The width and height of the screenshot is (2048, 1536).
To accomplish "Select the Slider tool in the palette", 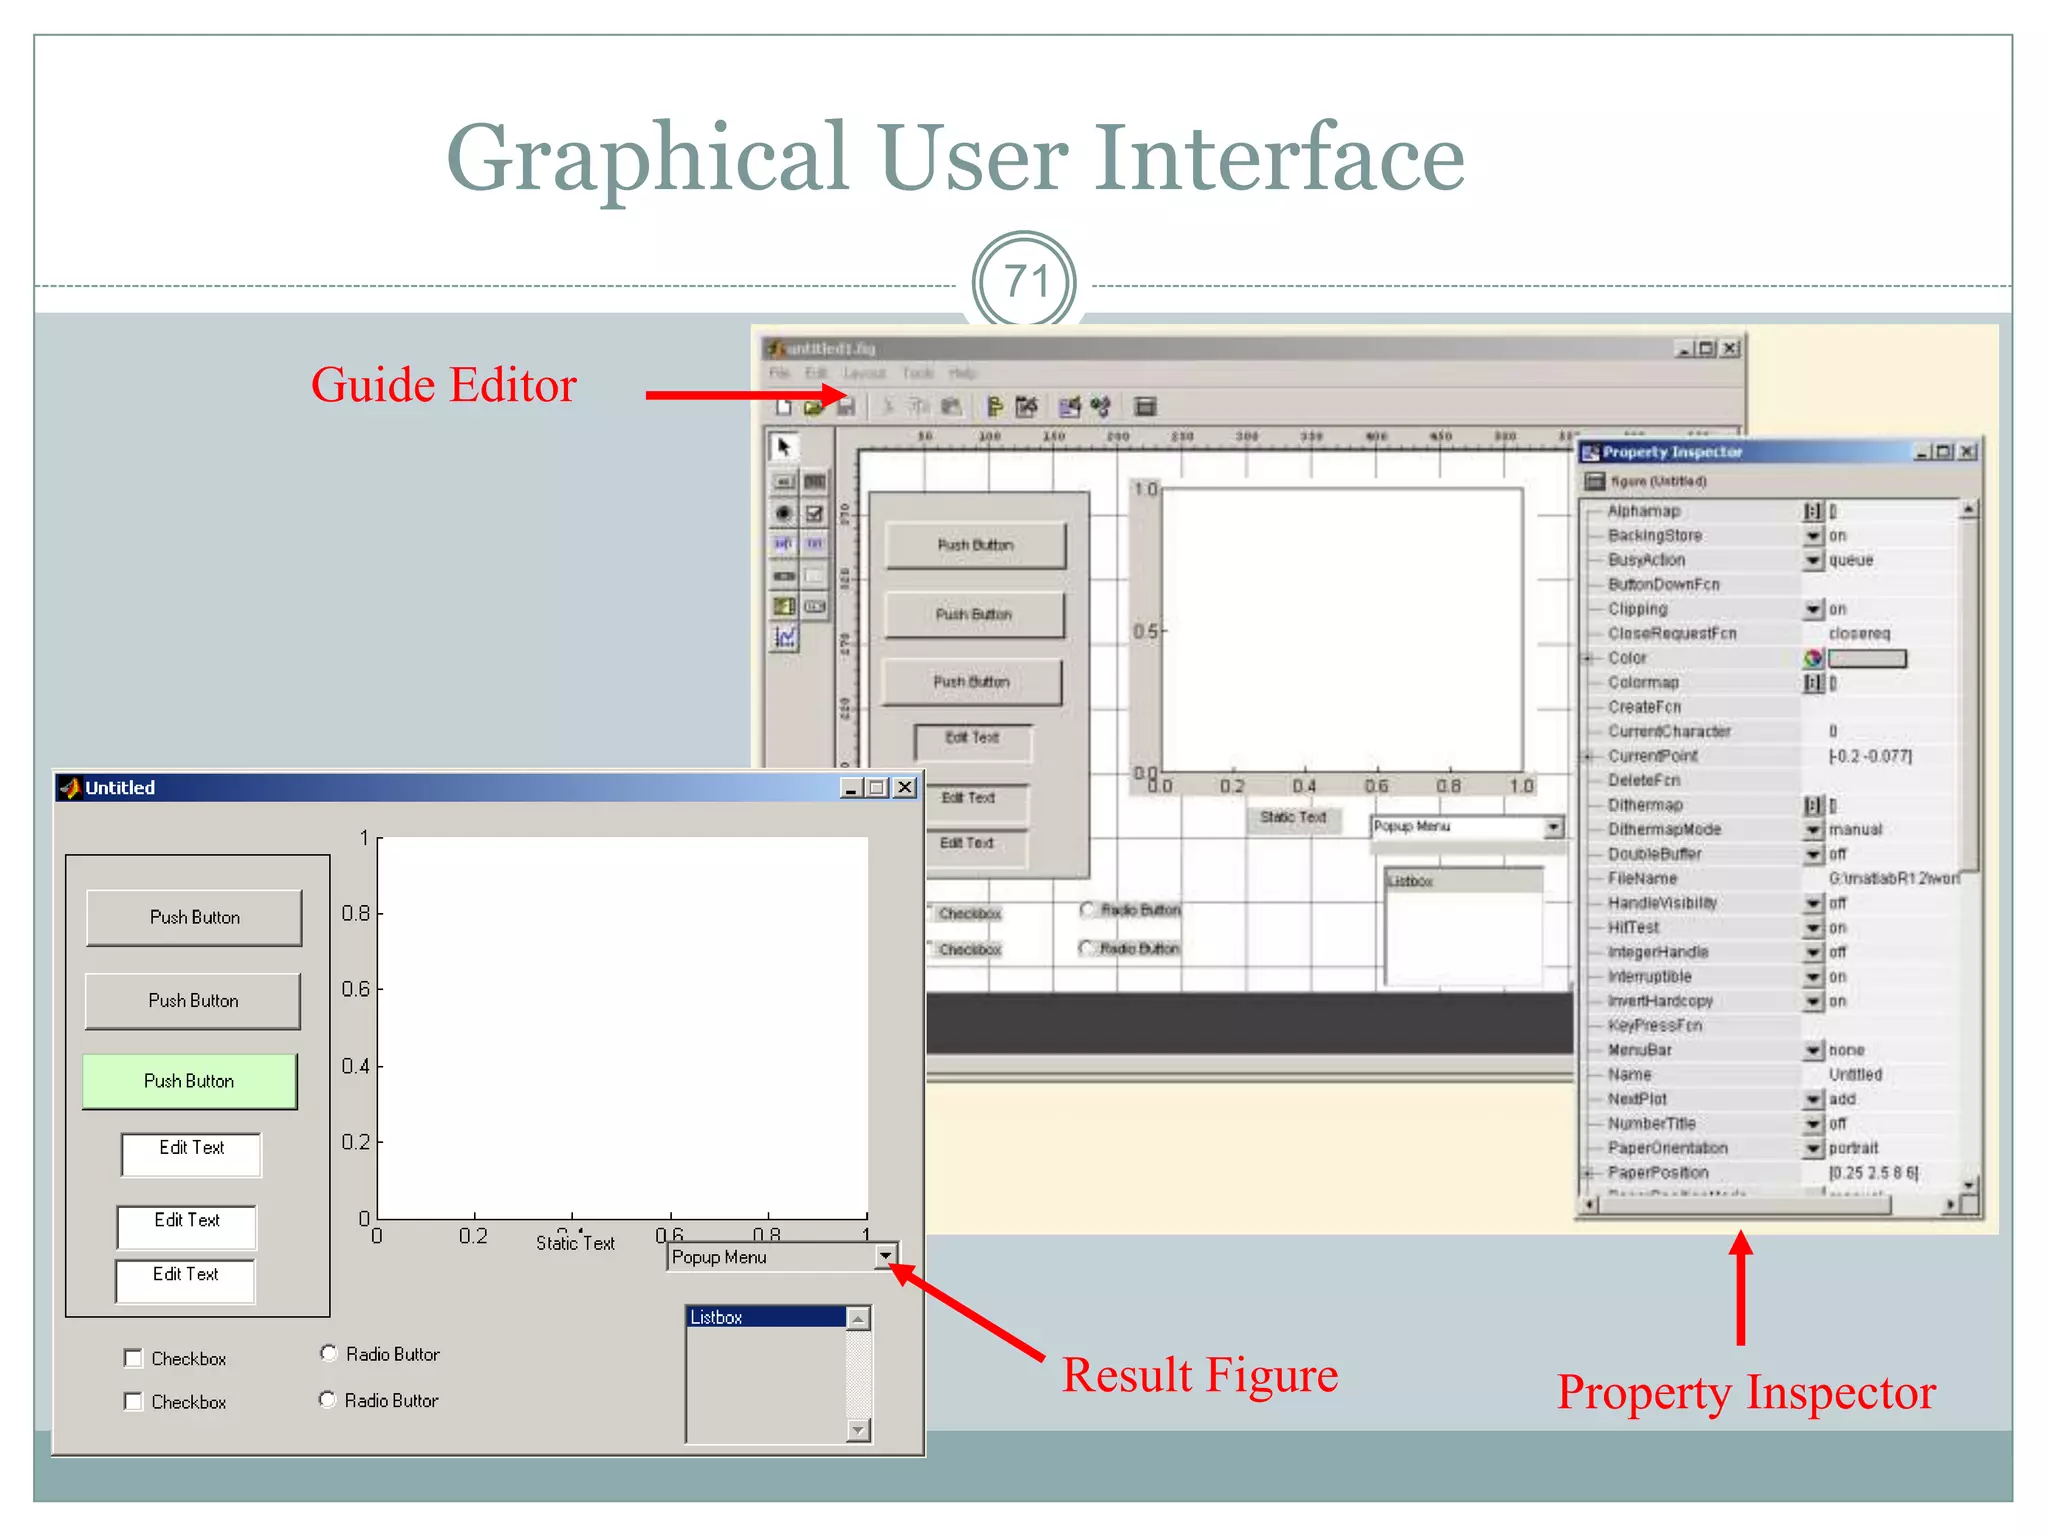I will (x=784, y=576).
